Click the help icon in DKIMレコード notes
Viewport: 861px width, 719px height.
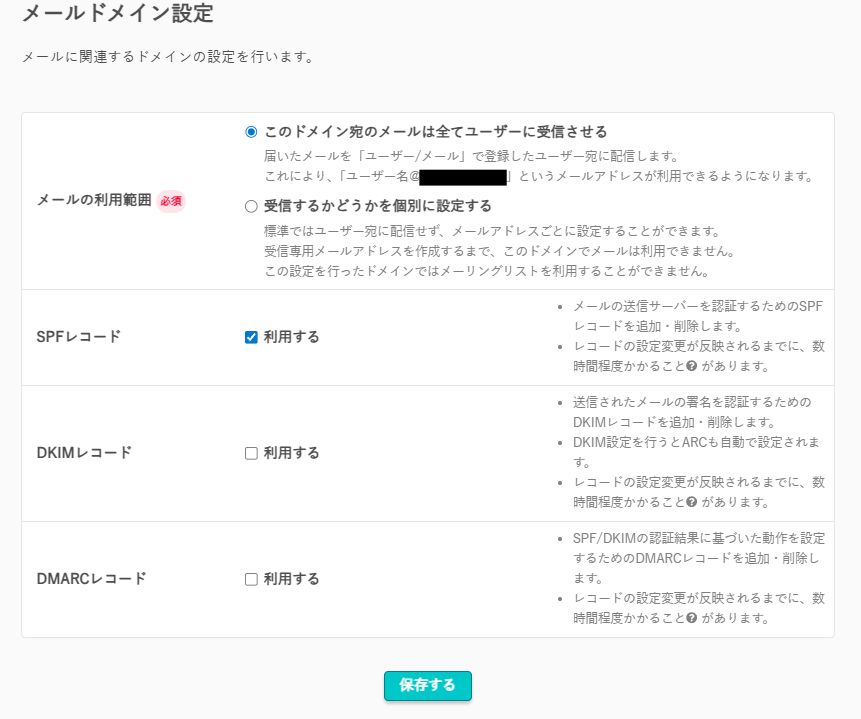(692, 502)
